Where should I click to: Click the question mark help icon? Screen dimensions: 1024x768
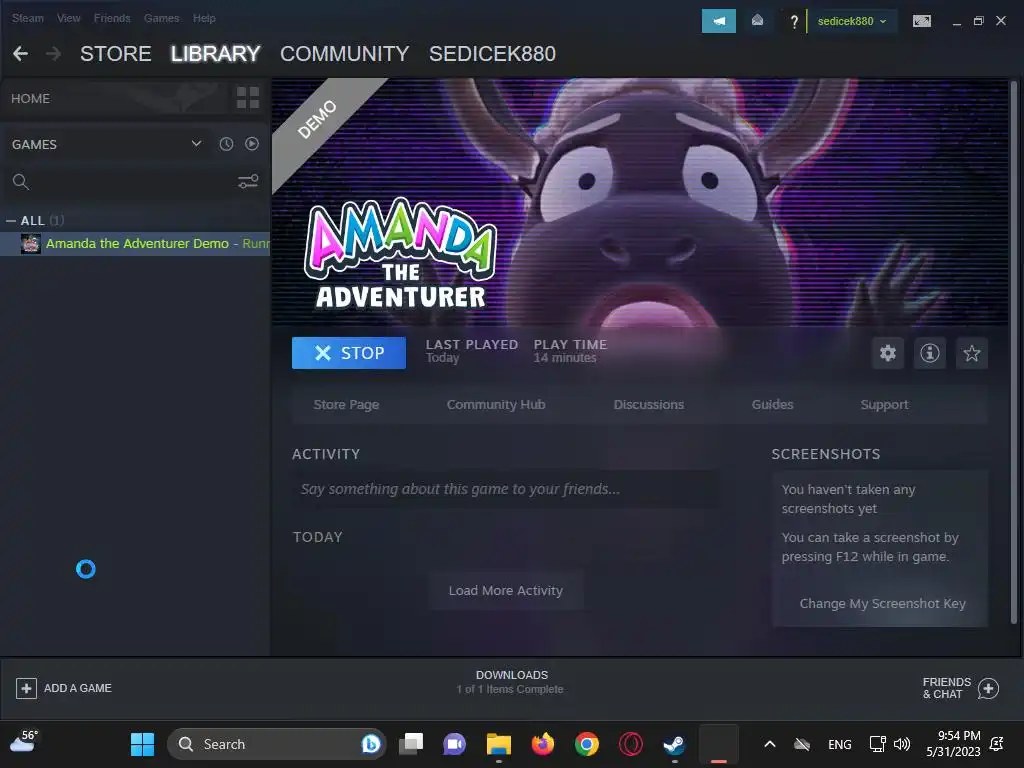click(x=793, y=22)
